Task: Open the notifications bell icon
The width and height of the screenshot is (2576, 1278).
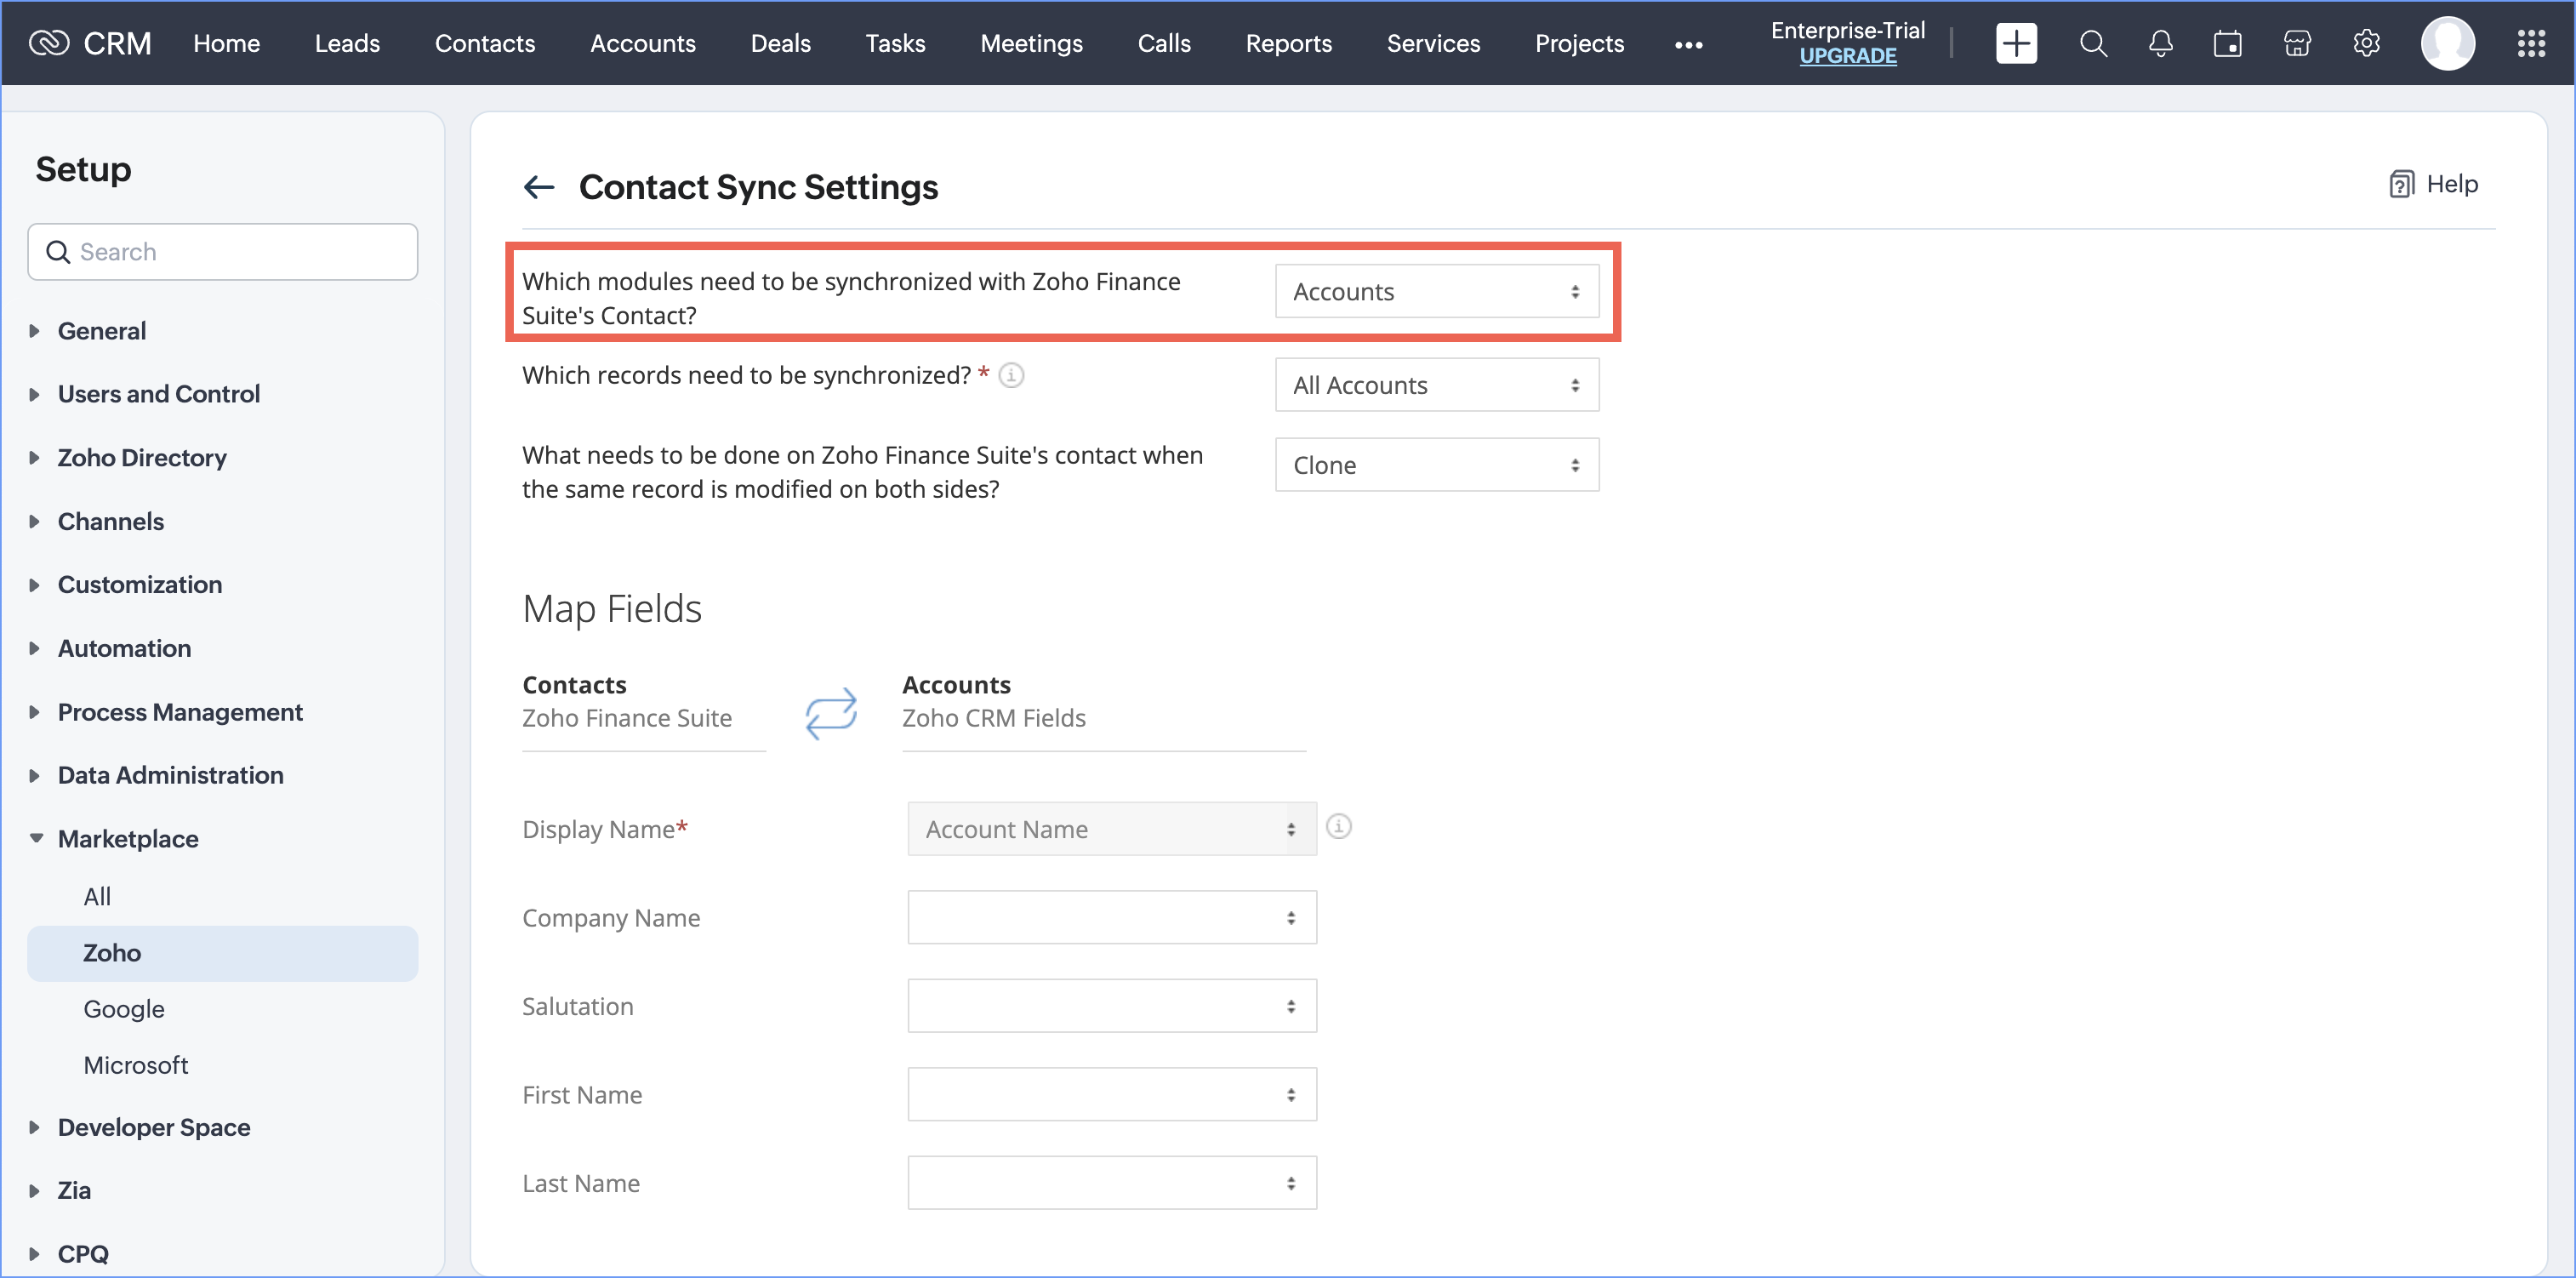Action: (x=2160, y=44)
